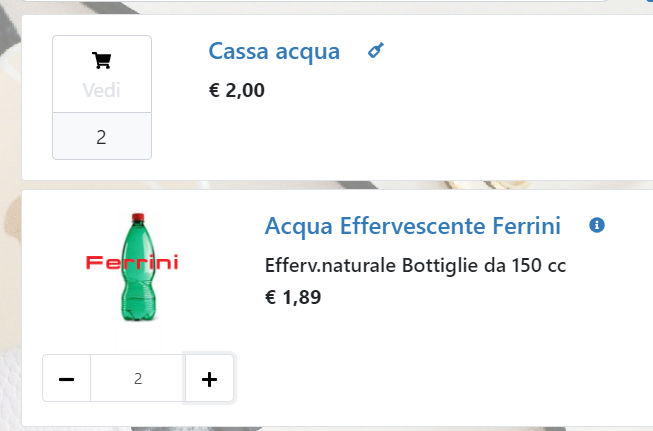Click the red cap of the Ferrini bottle
Viewport: 653px width, 431px height.
[137, 217]
